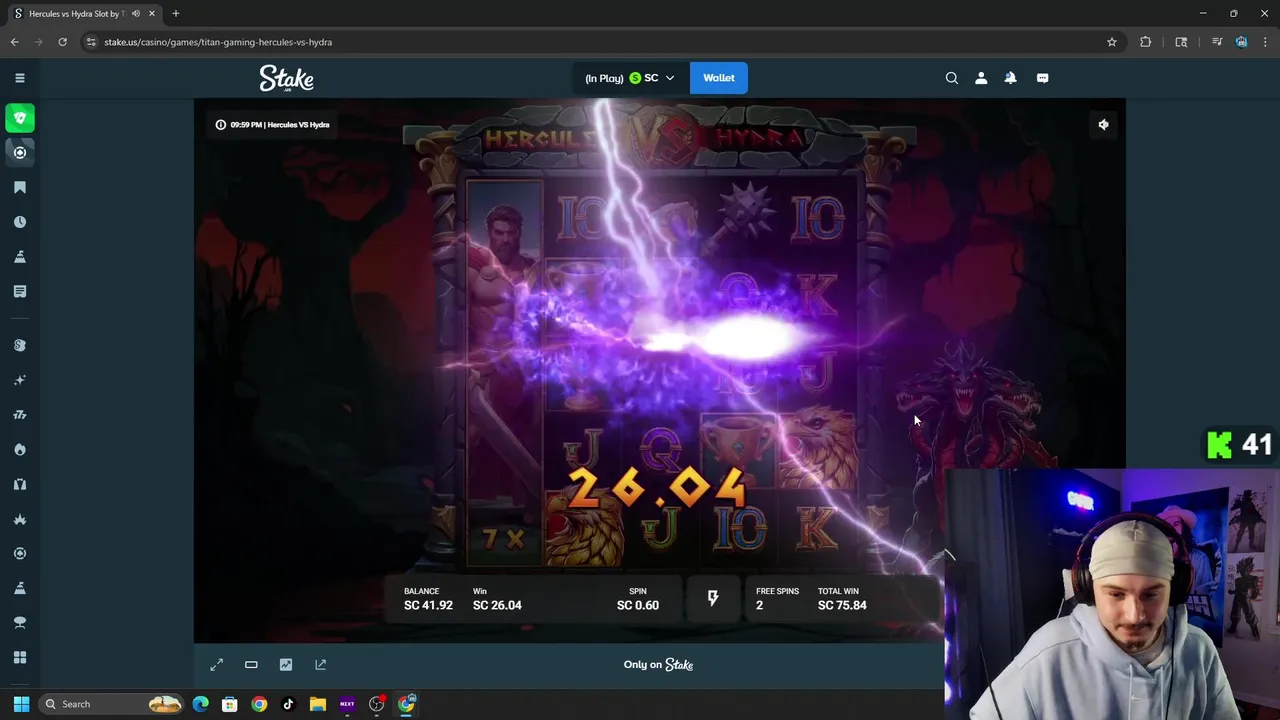
Task: Open Microsoft Store from taskbar
Action: click(229, 704)
